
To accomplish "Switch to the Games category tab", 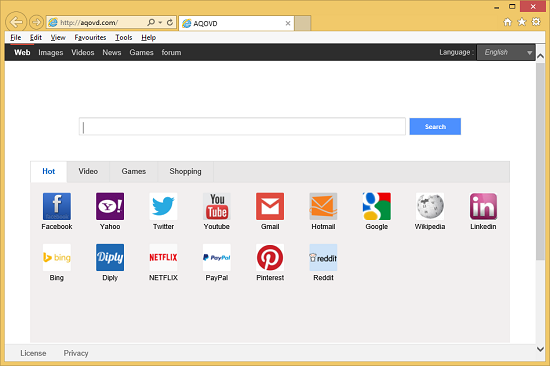I will pyautogui.click(x=134, y=172).
